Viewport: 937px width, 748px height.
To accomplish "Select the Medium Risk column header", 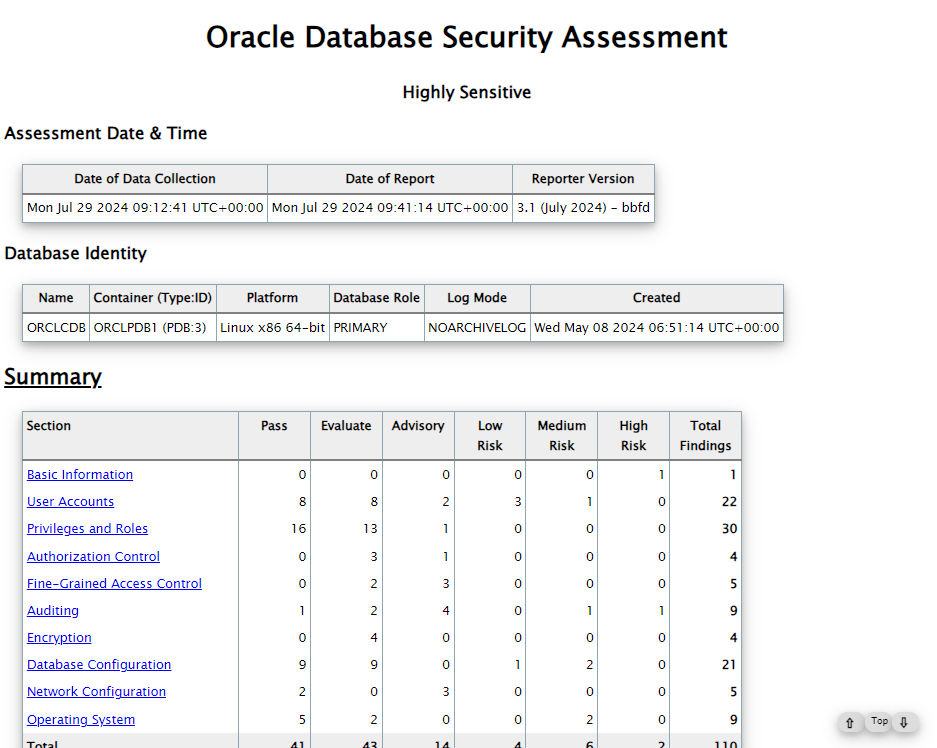I will 561,435.
